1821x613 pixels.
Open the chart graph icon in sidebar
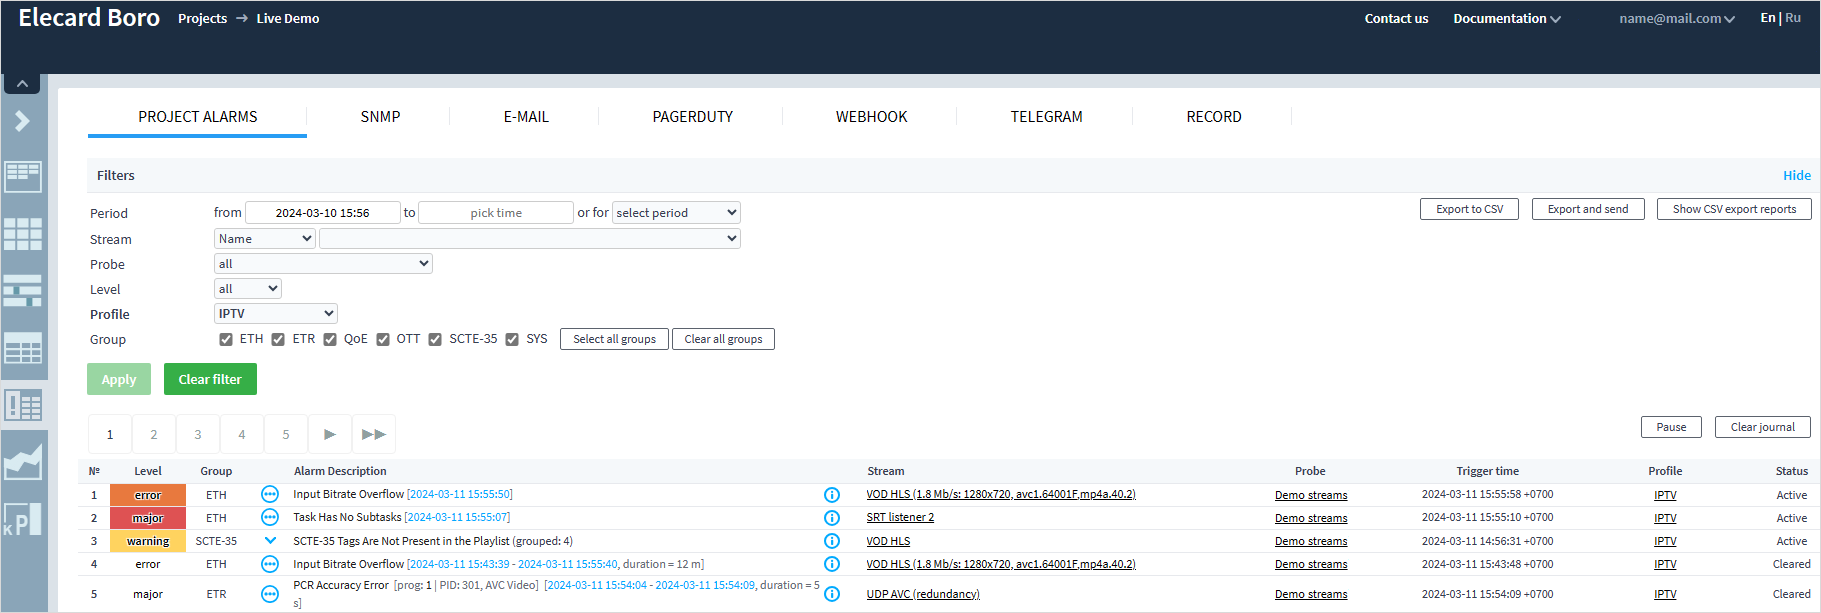[23, 462]
